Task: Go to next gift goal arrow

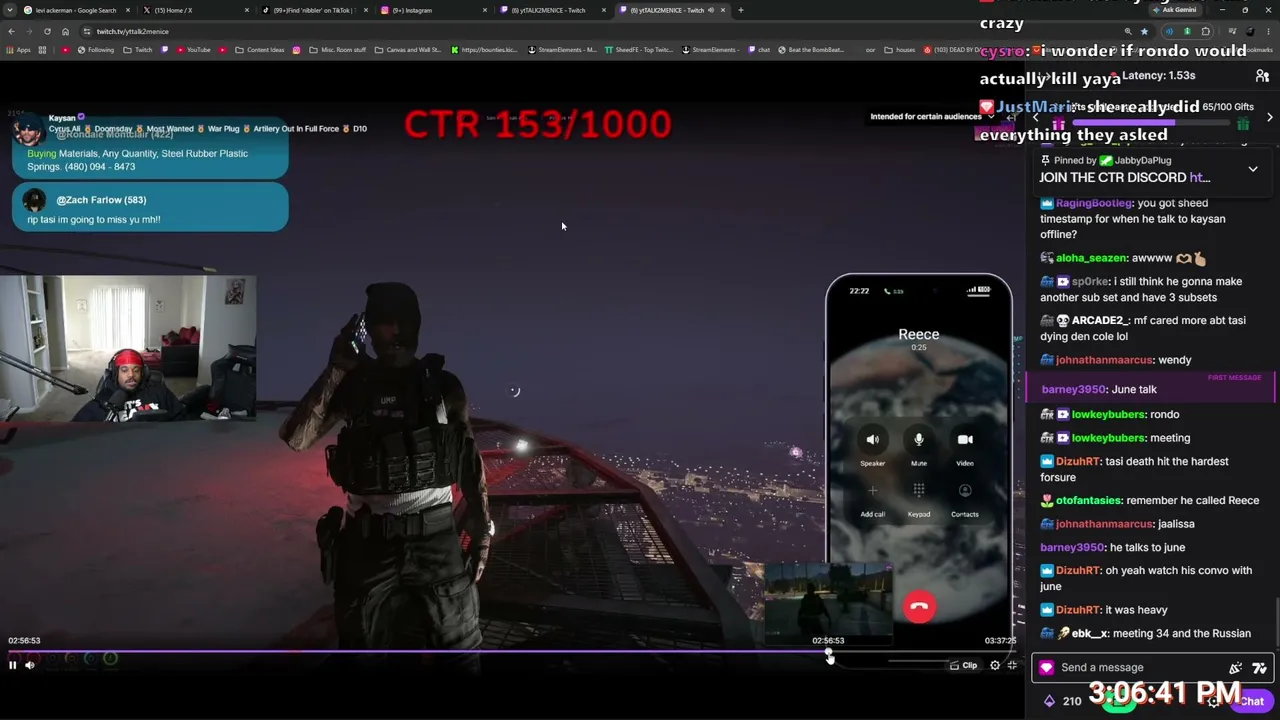Action: pos(1270,117)
